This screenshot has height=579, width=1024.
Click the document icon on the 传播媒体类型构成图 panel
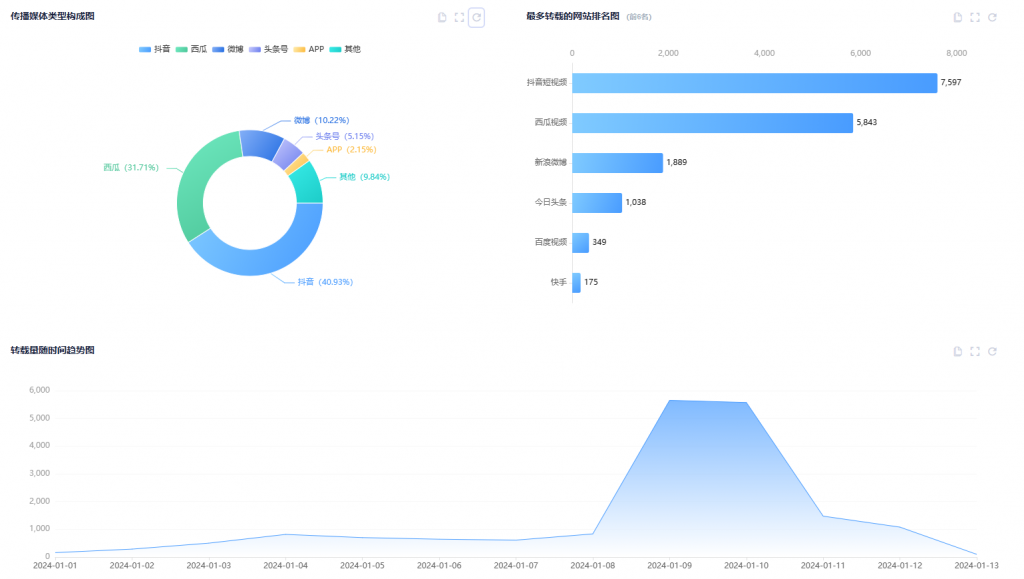[442, 17]
